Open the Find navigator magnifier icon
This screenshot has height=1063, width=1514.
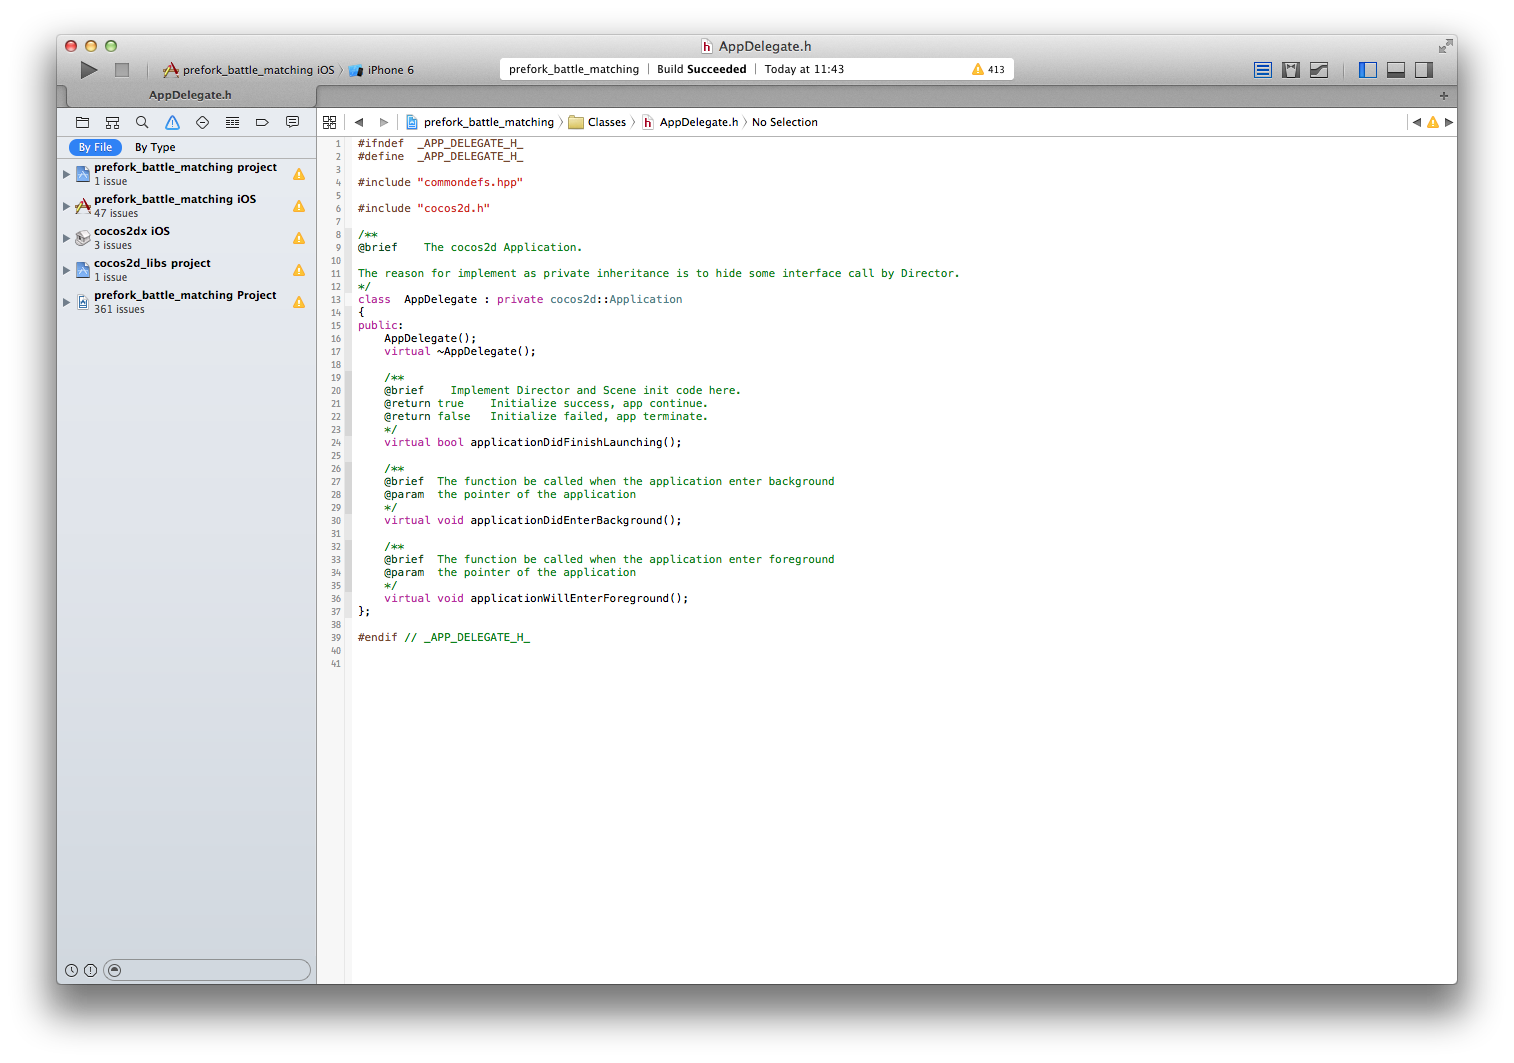tap(142, 122)
